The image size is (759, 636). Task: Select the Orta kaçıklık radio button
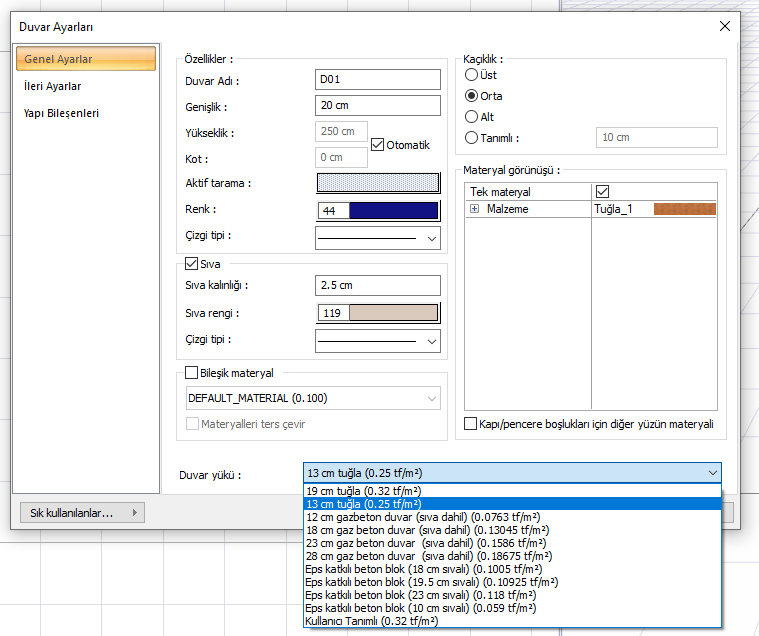[x=471, y=96]
